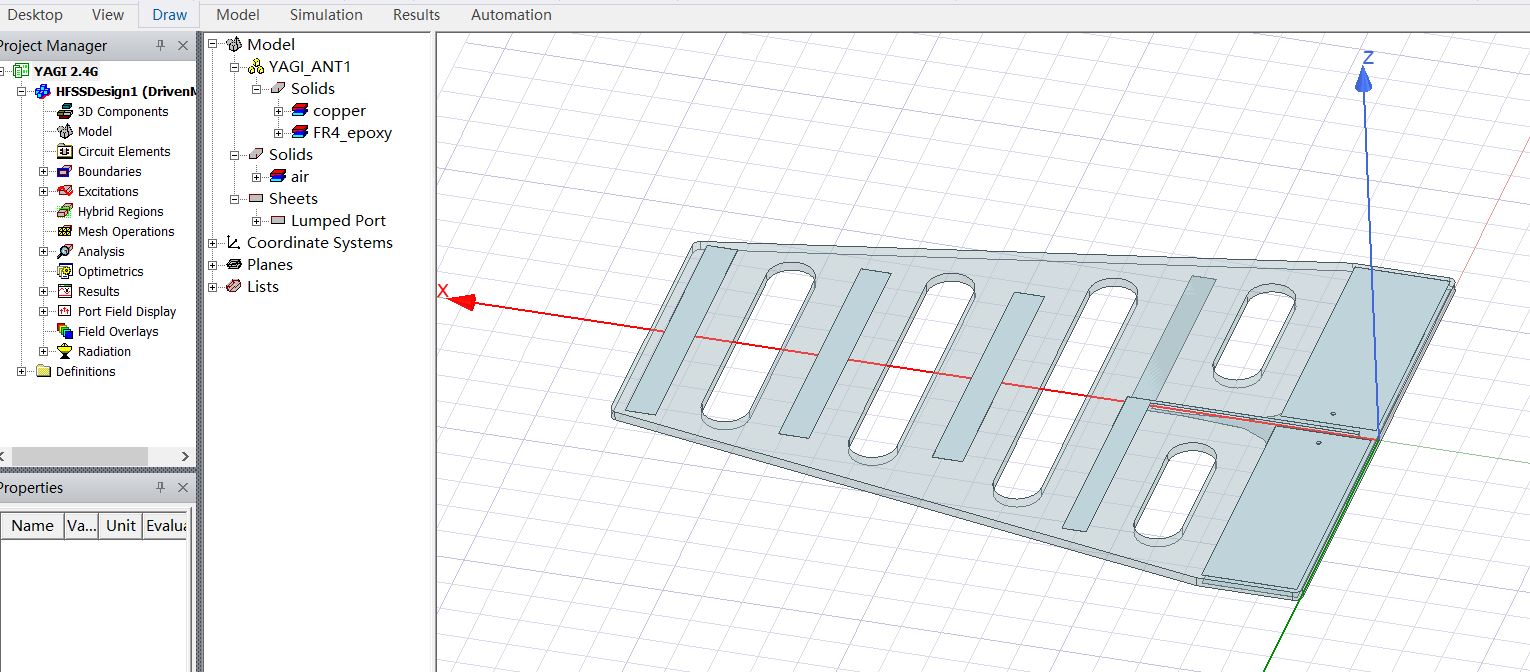Click the YAGI 2.4G project icon

23,71
